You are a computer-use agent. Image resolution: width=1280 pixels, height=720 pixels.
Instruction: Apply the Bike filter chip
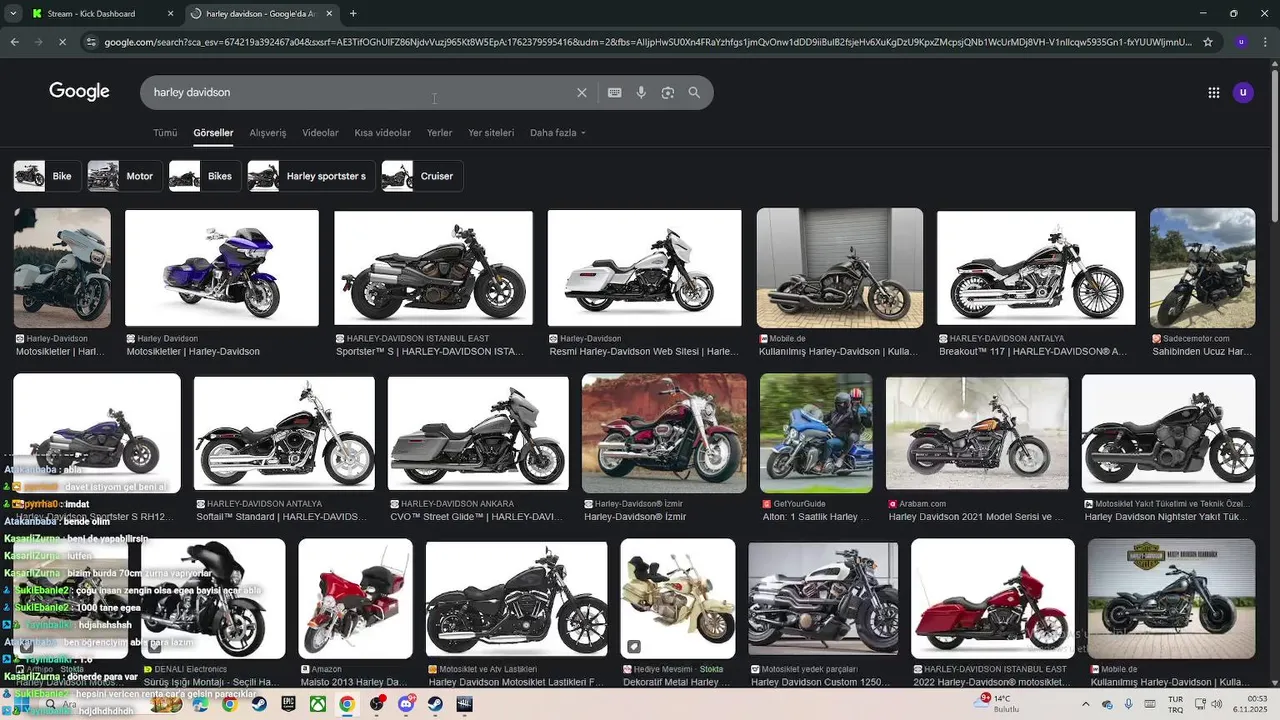click(x=47, y=176)
